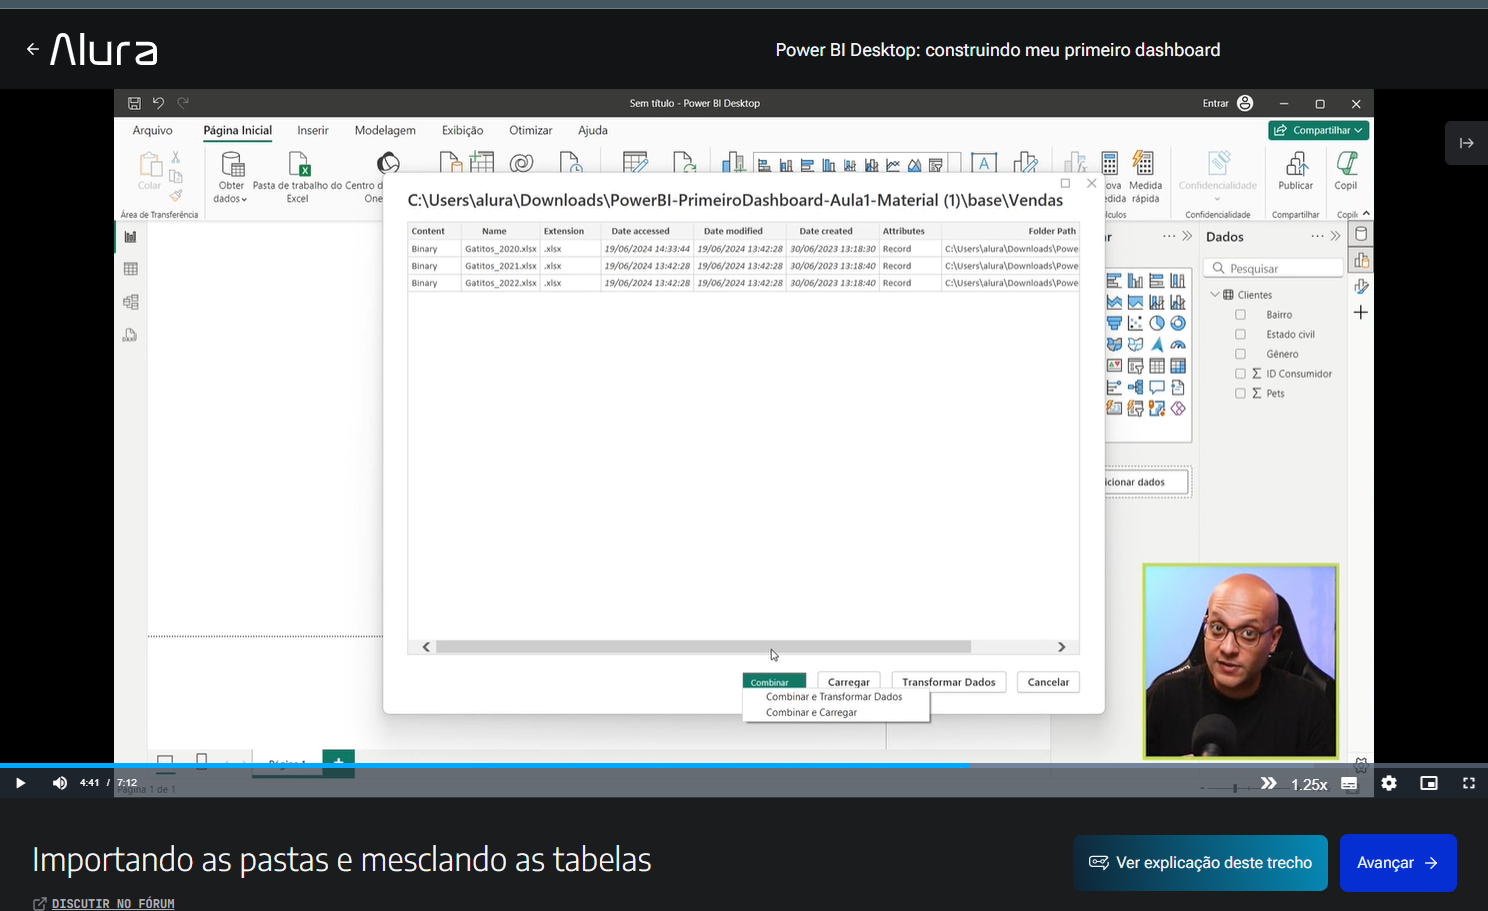The width and height of the screenshot is (1488, 911).
Task: Change playback speed 1.25x
Action: tap(1309, 784)
